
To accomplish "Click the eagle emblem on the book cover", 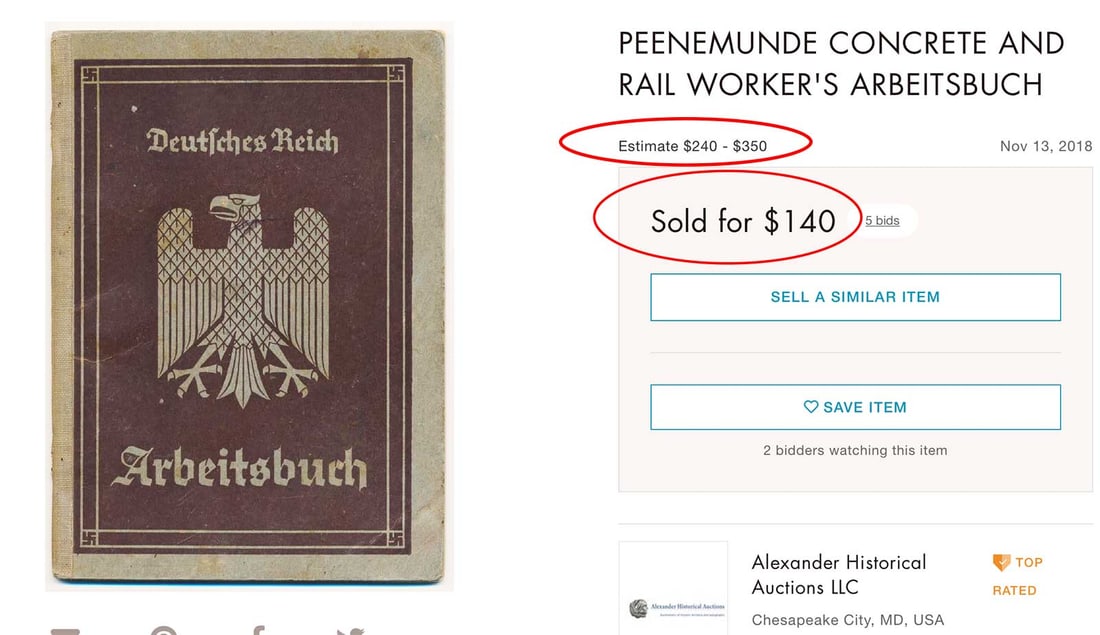I will coord(245,295).
